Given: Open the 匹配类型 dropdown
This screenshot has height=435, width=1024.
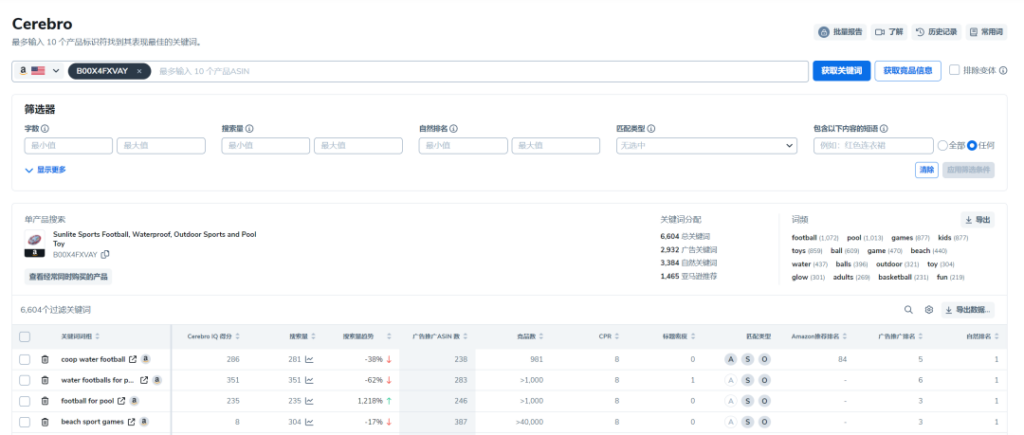Looking at the screenshot, I should click(705, 146).
